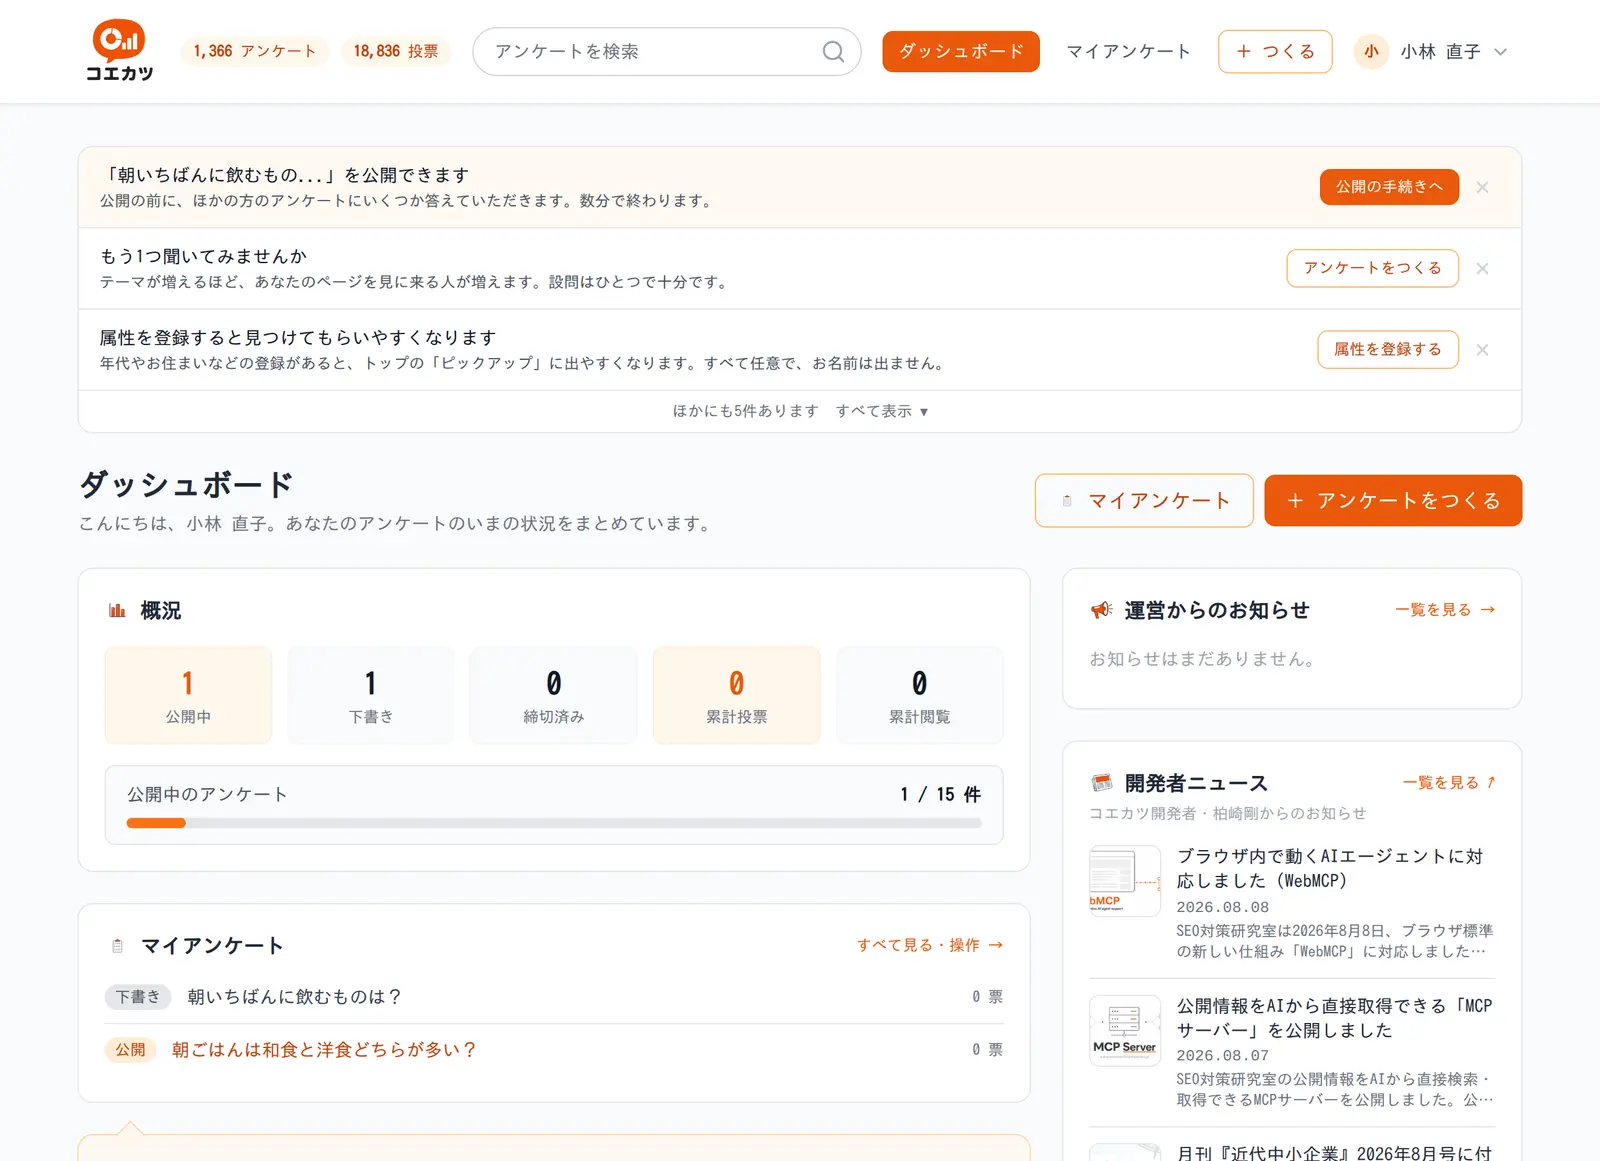The width and height of the screenshot is (1600, 1161).
Task: Open すべて見る・操作 link in マイアンケート
Action: [930, 945]
